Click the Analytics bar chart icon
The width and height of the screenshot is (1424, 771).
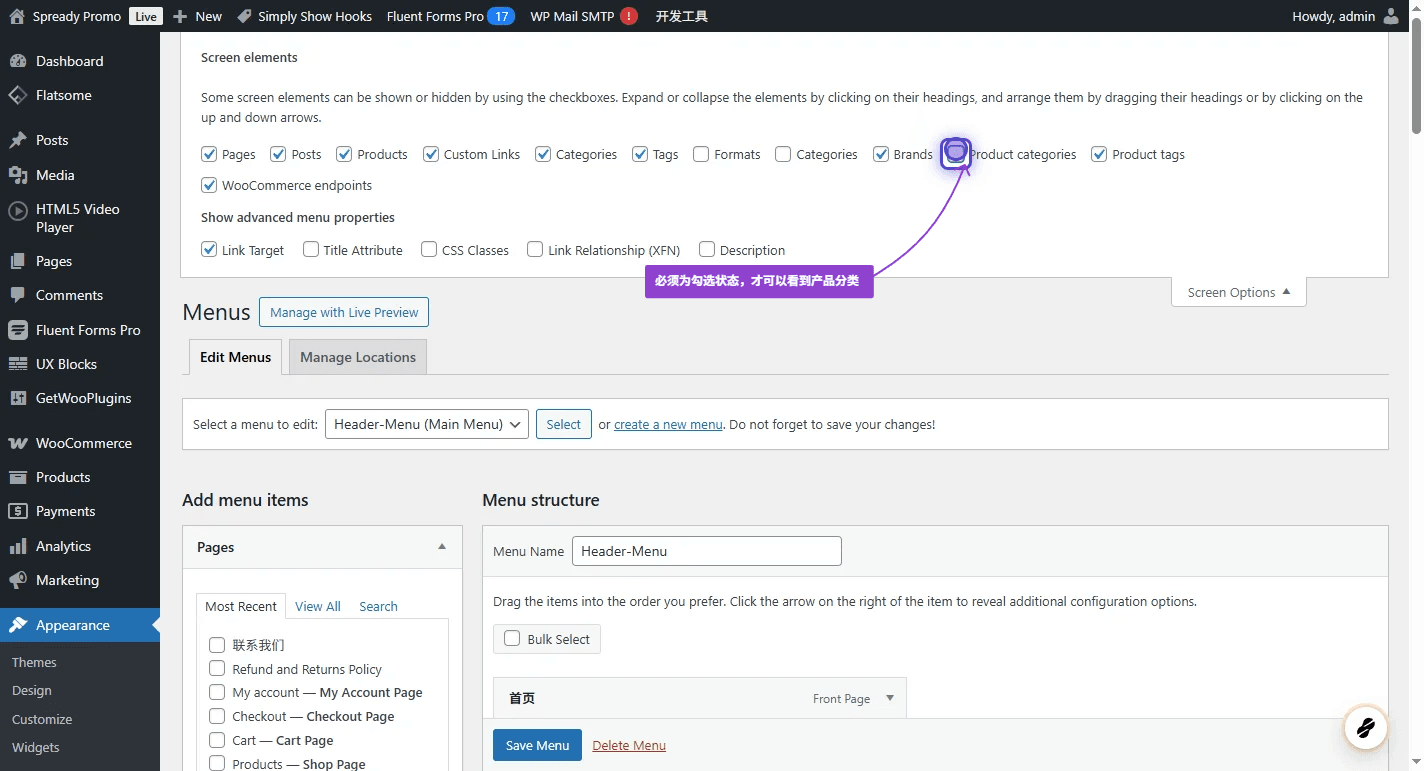(x=17, y=546)
